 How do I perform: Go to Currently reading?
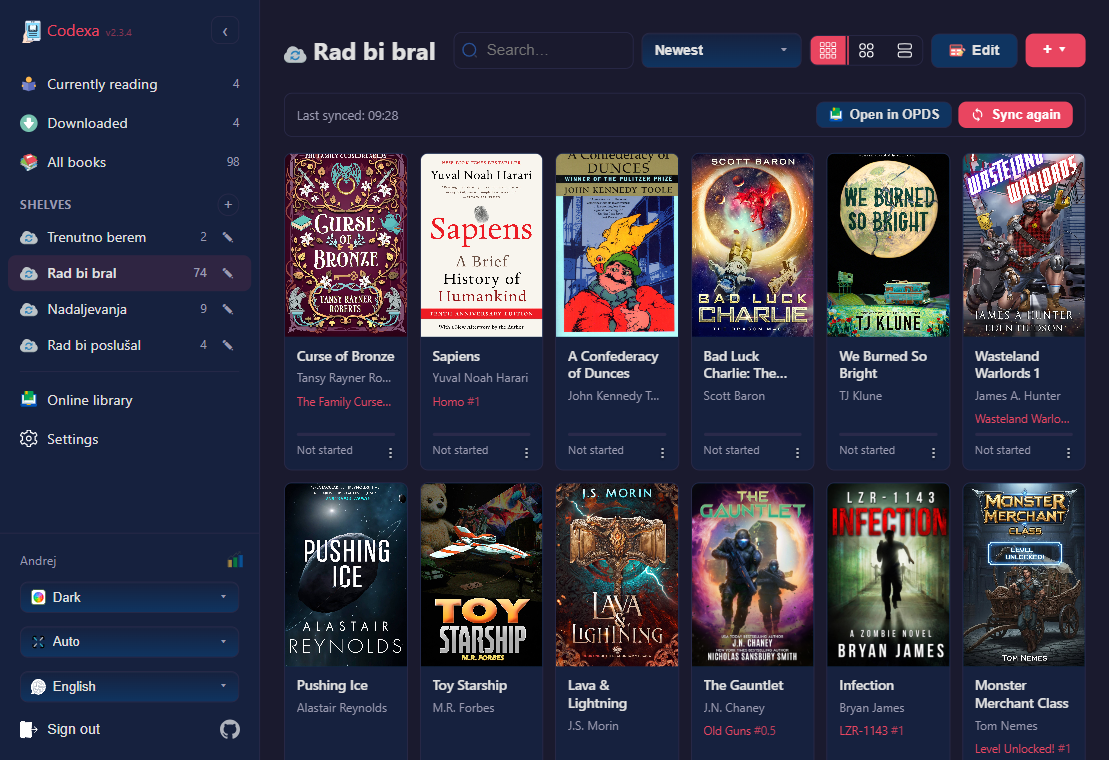point(129,84)
